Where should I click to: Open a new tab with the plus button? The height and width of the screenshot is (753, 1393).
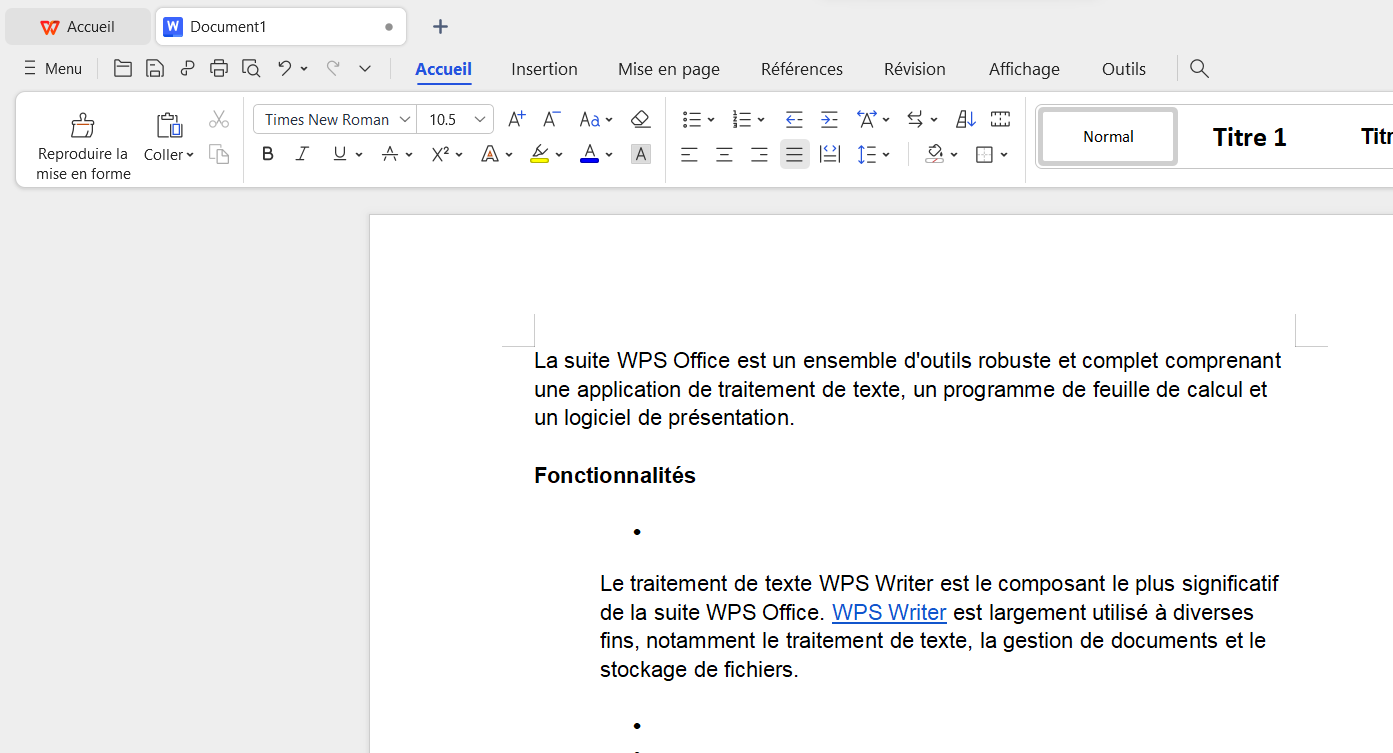point(440,27)
